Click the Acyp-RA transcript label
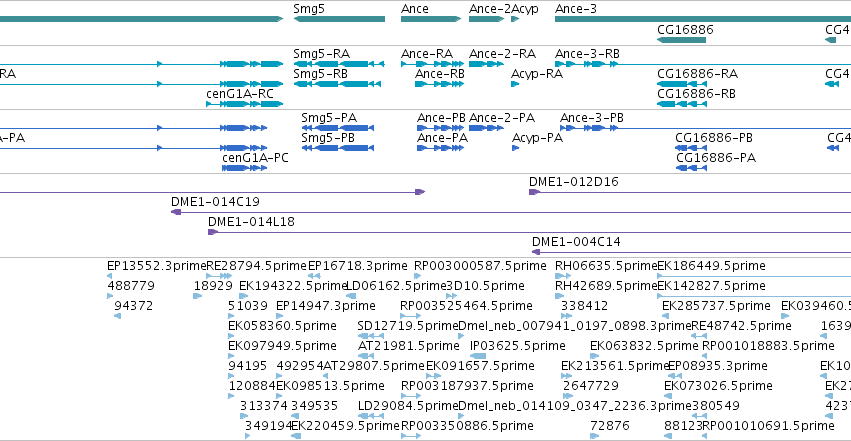Image resolution: width=851 pixels, height=441 pixels. click(x=537, y=74)
